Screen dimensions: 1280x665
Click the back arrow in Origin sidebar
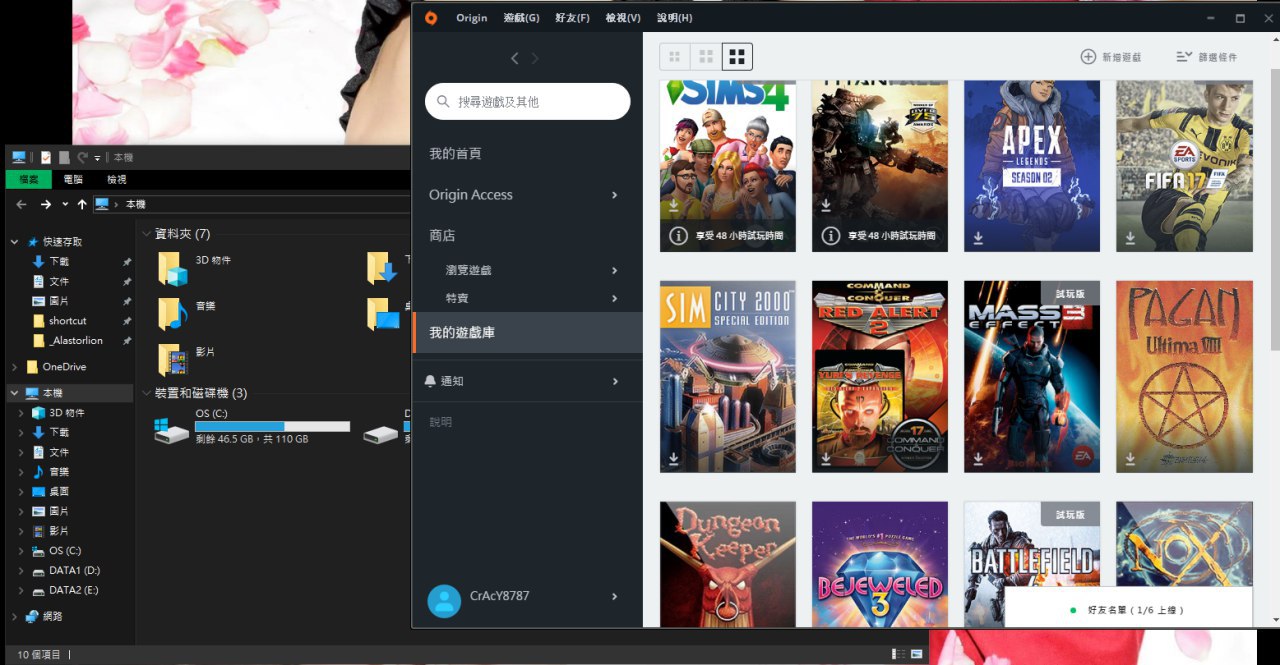[x=515, y=59]
